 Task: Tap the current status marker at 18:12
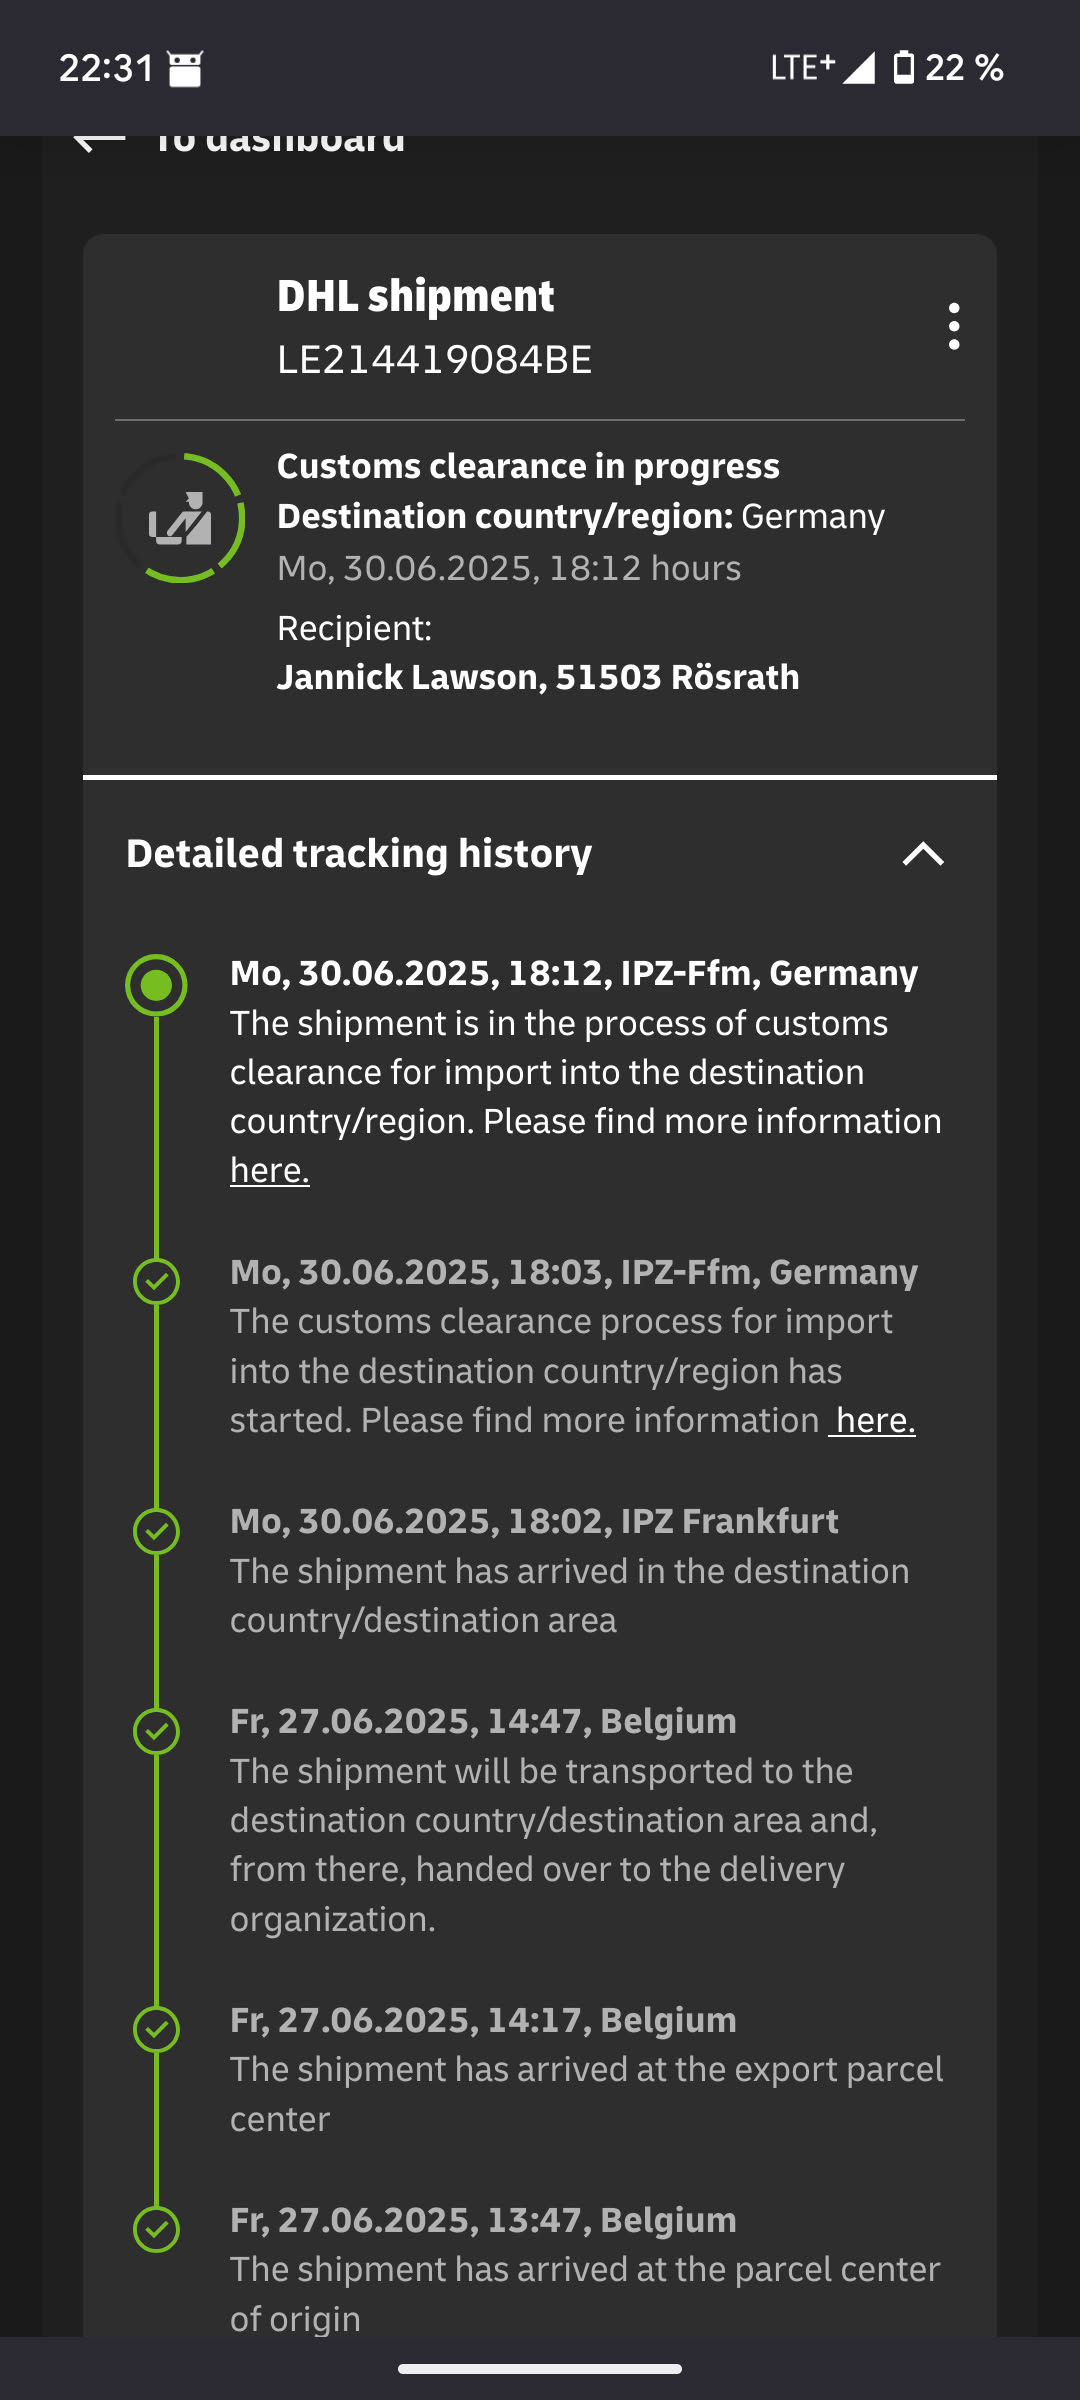tap(156, 985)
